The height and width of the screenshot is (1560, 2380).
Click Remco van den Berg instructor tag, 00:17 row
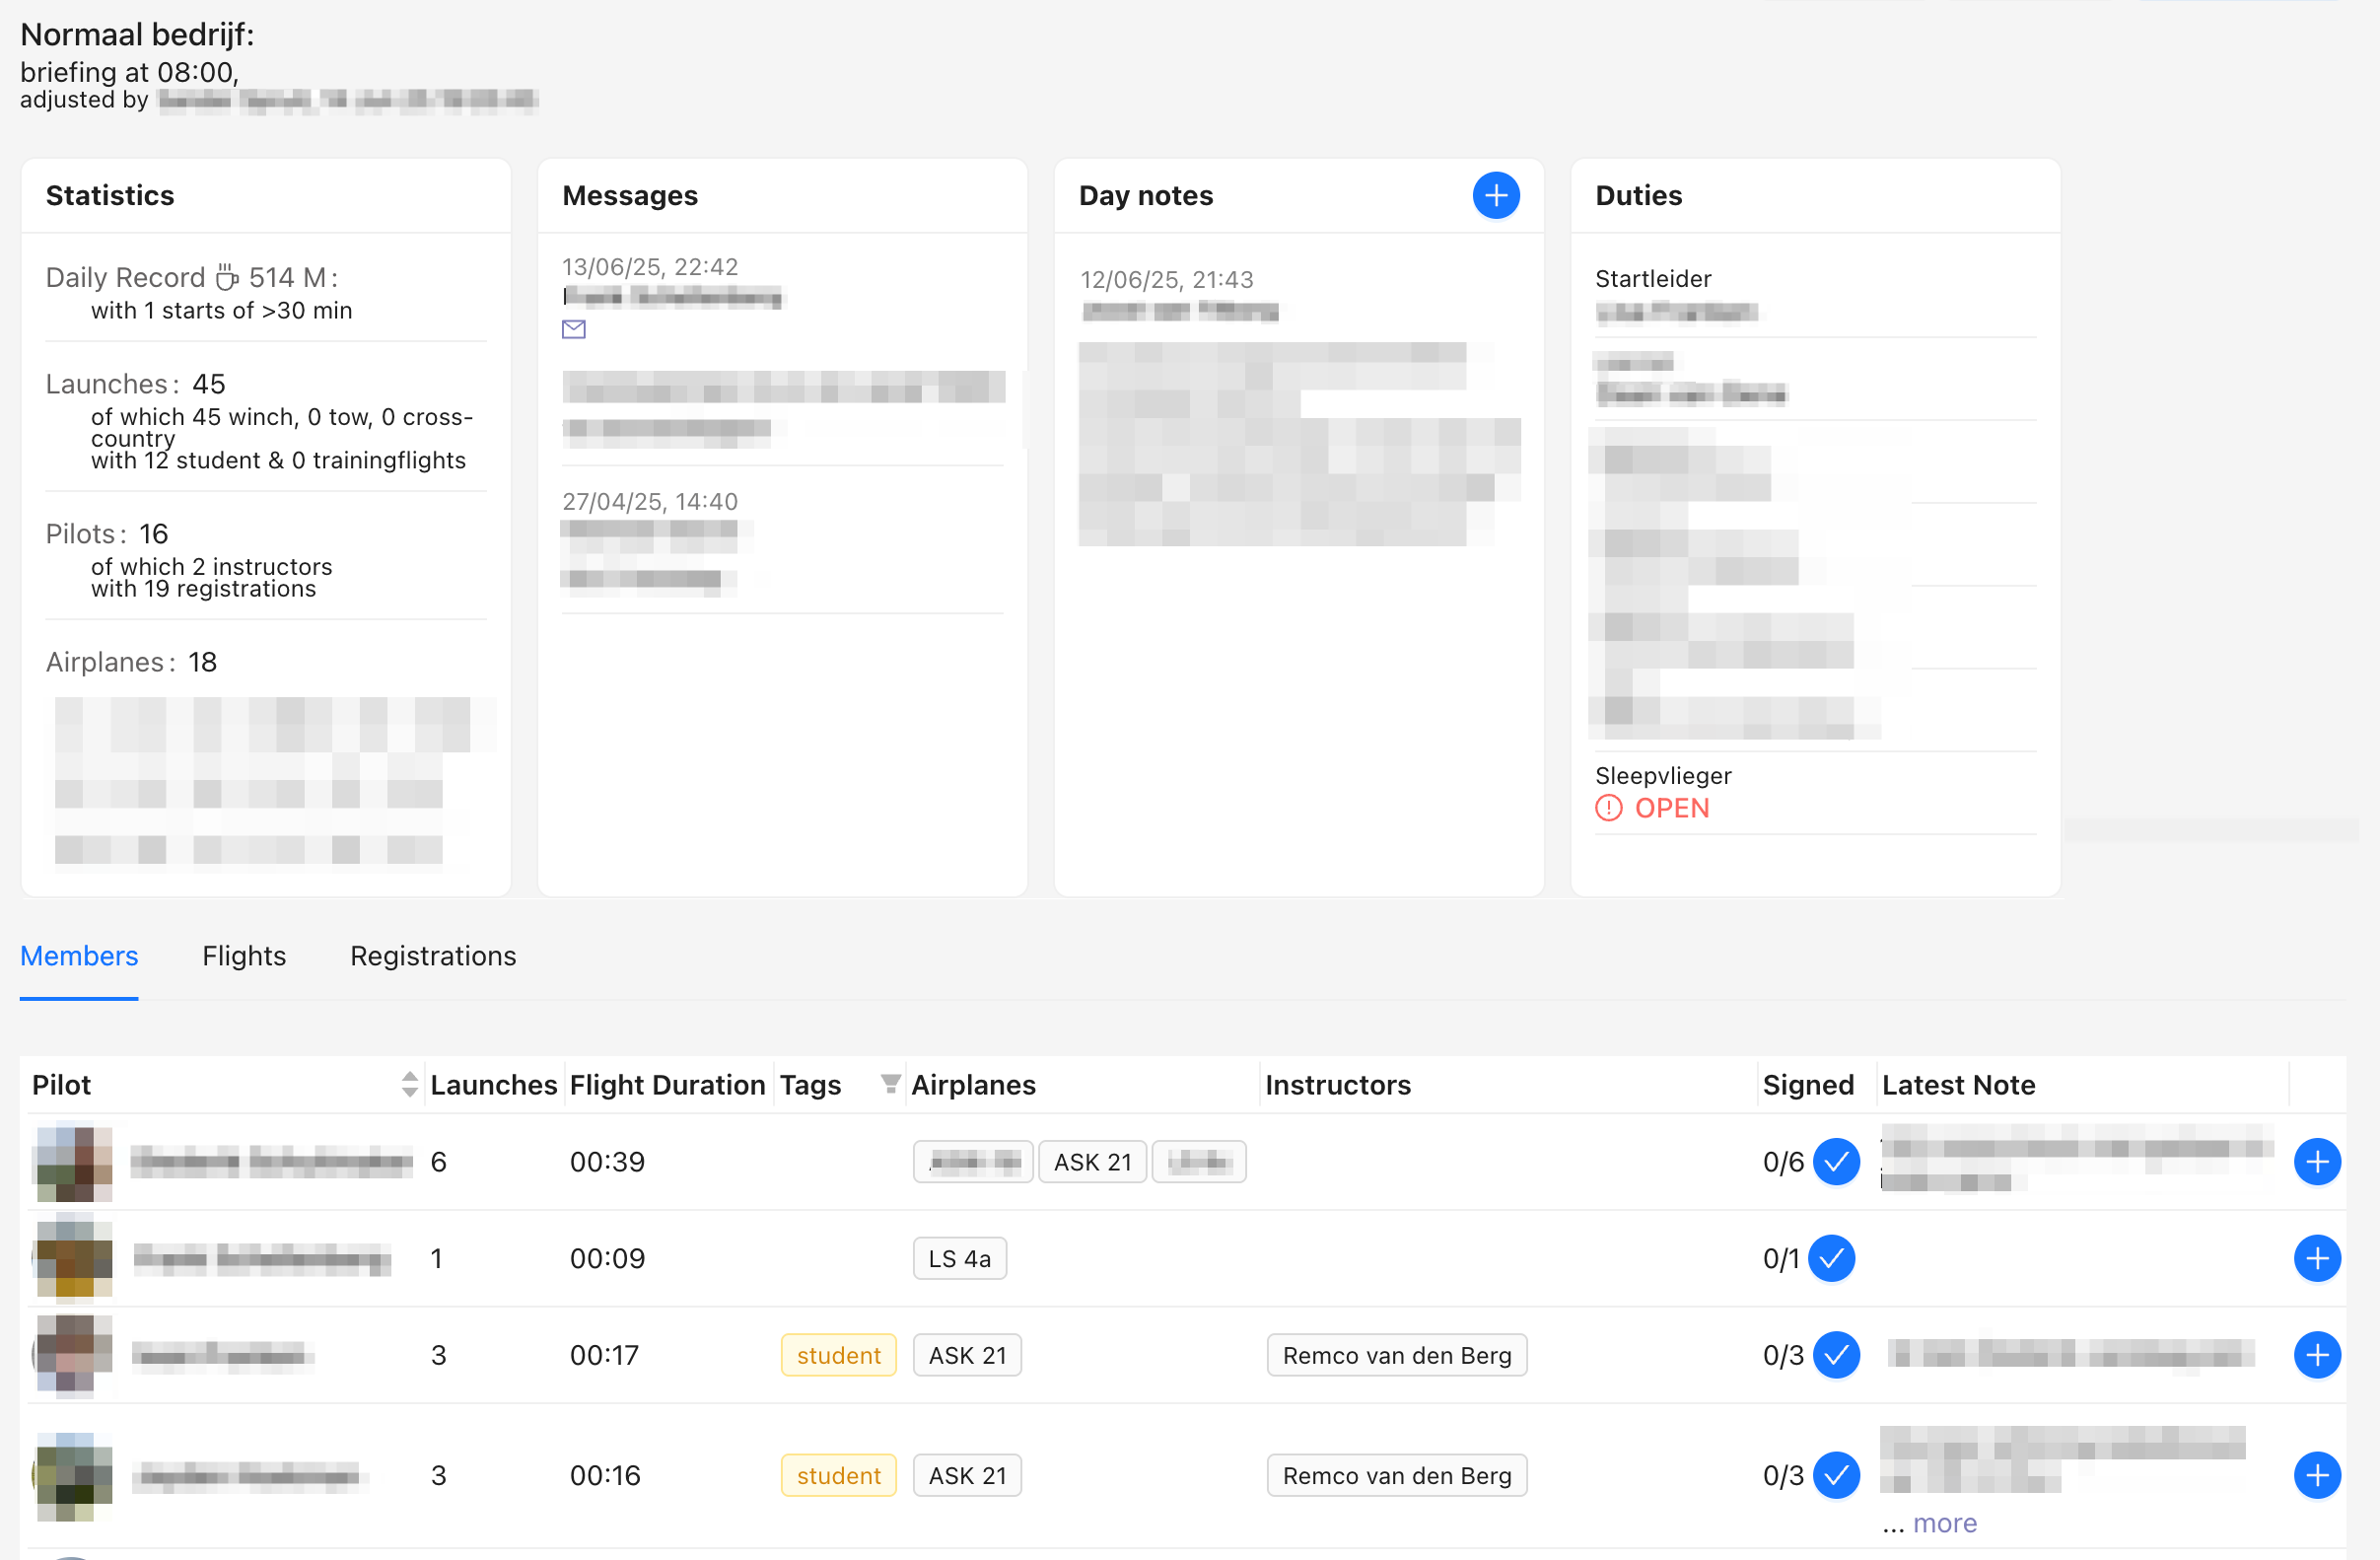pyautogui.click(x=1396, y=1355)
